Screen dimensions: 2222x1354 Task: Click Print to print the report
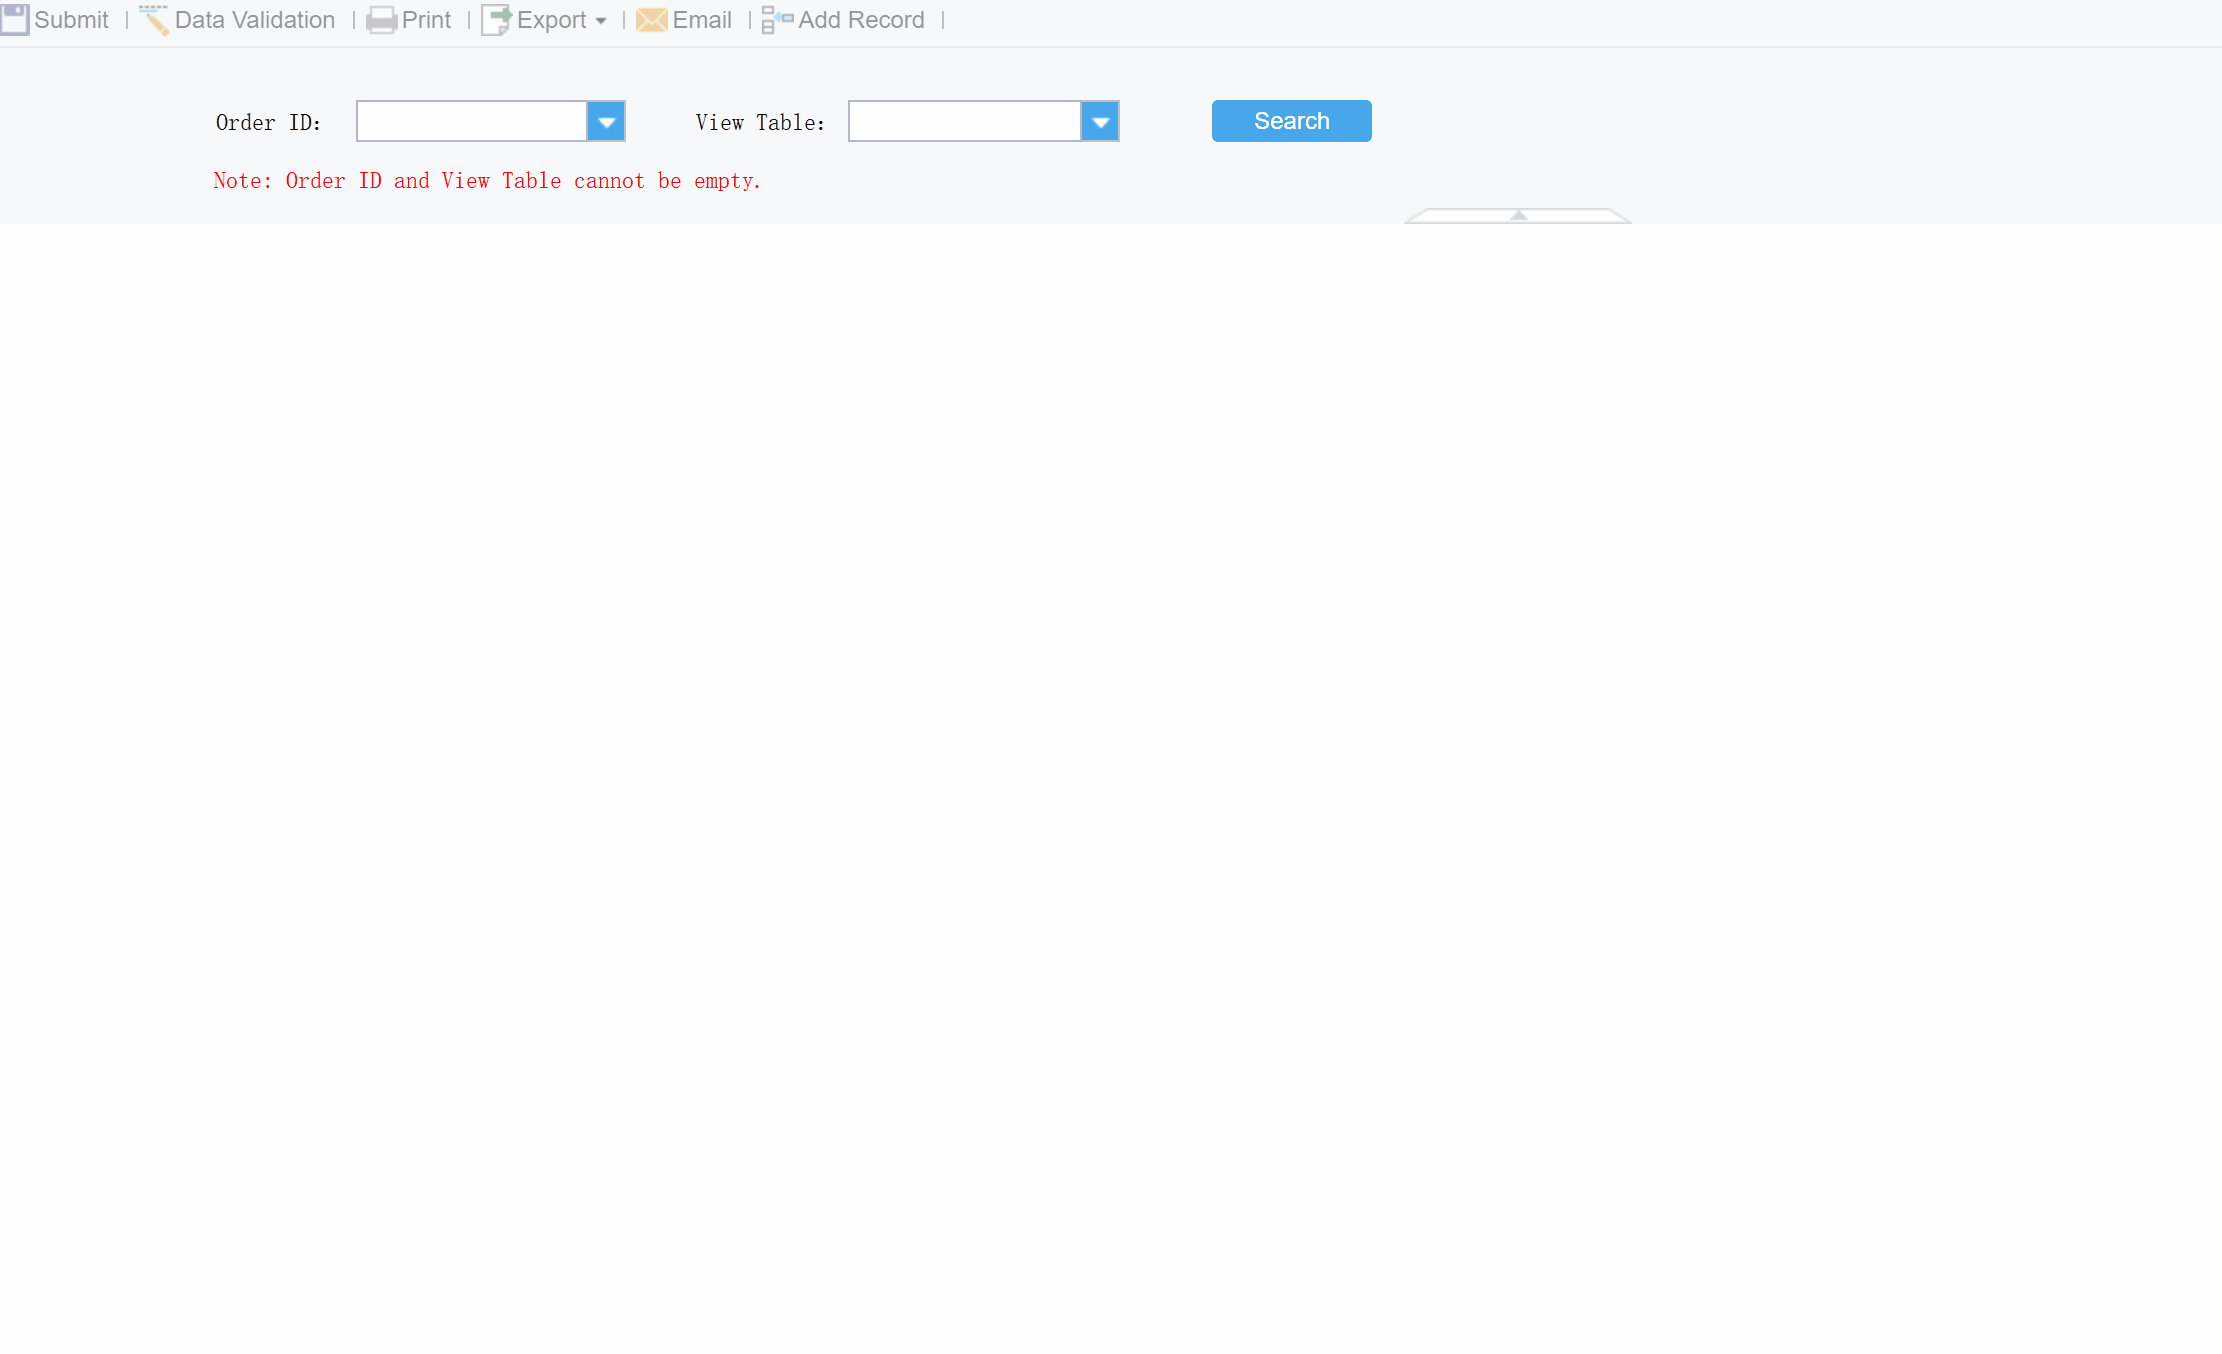tap(426, 19)
